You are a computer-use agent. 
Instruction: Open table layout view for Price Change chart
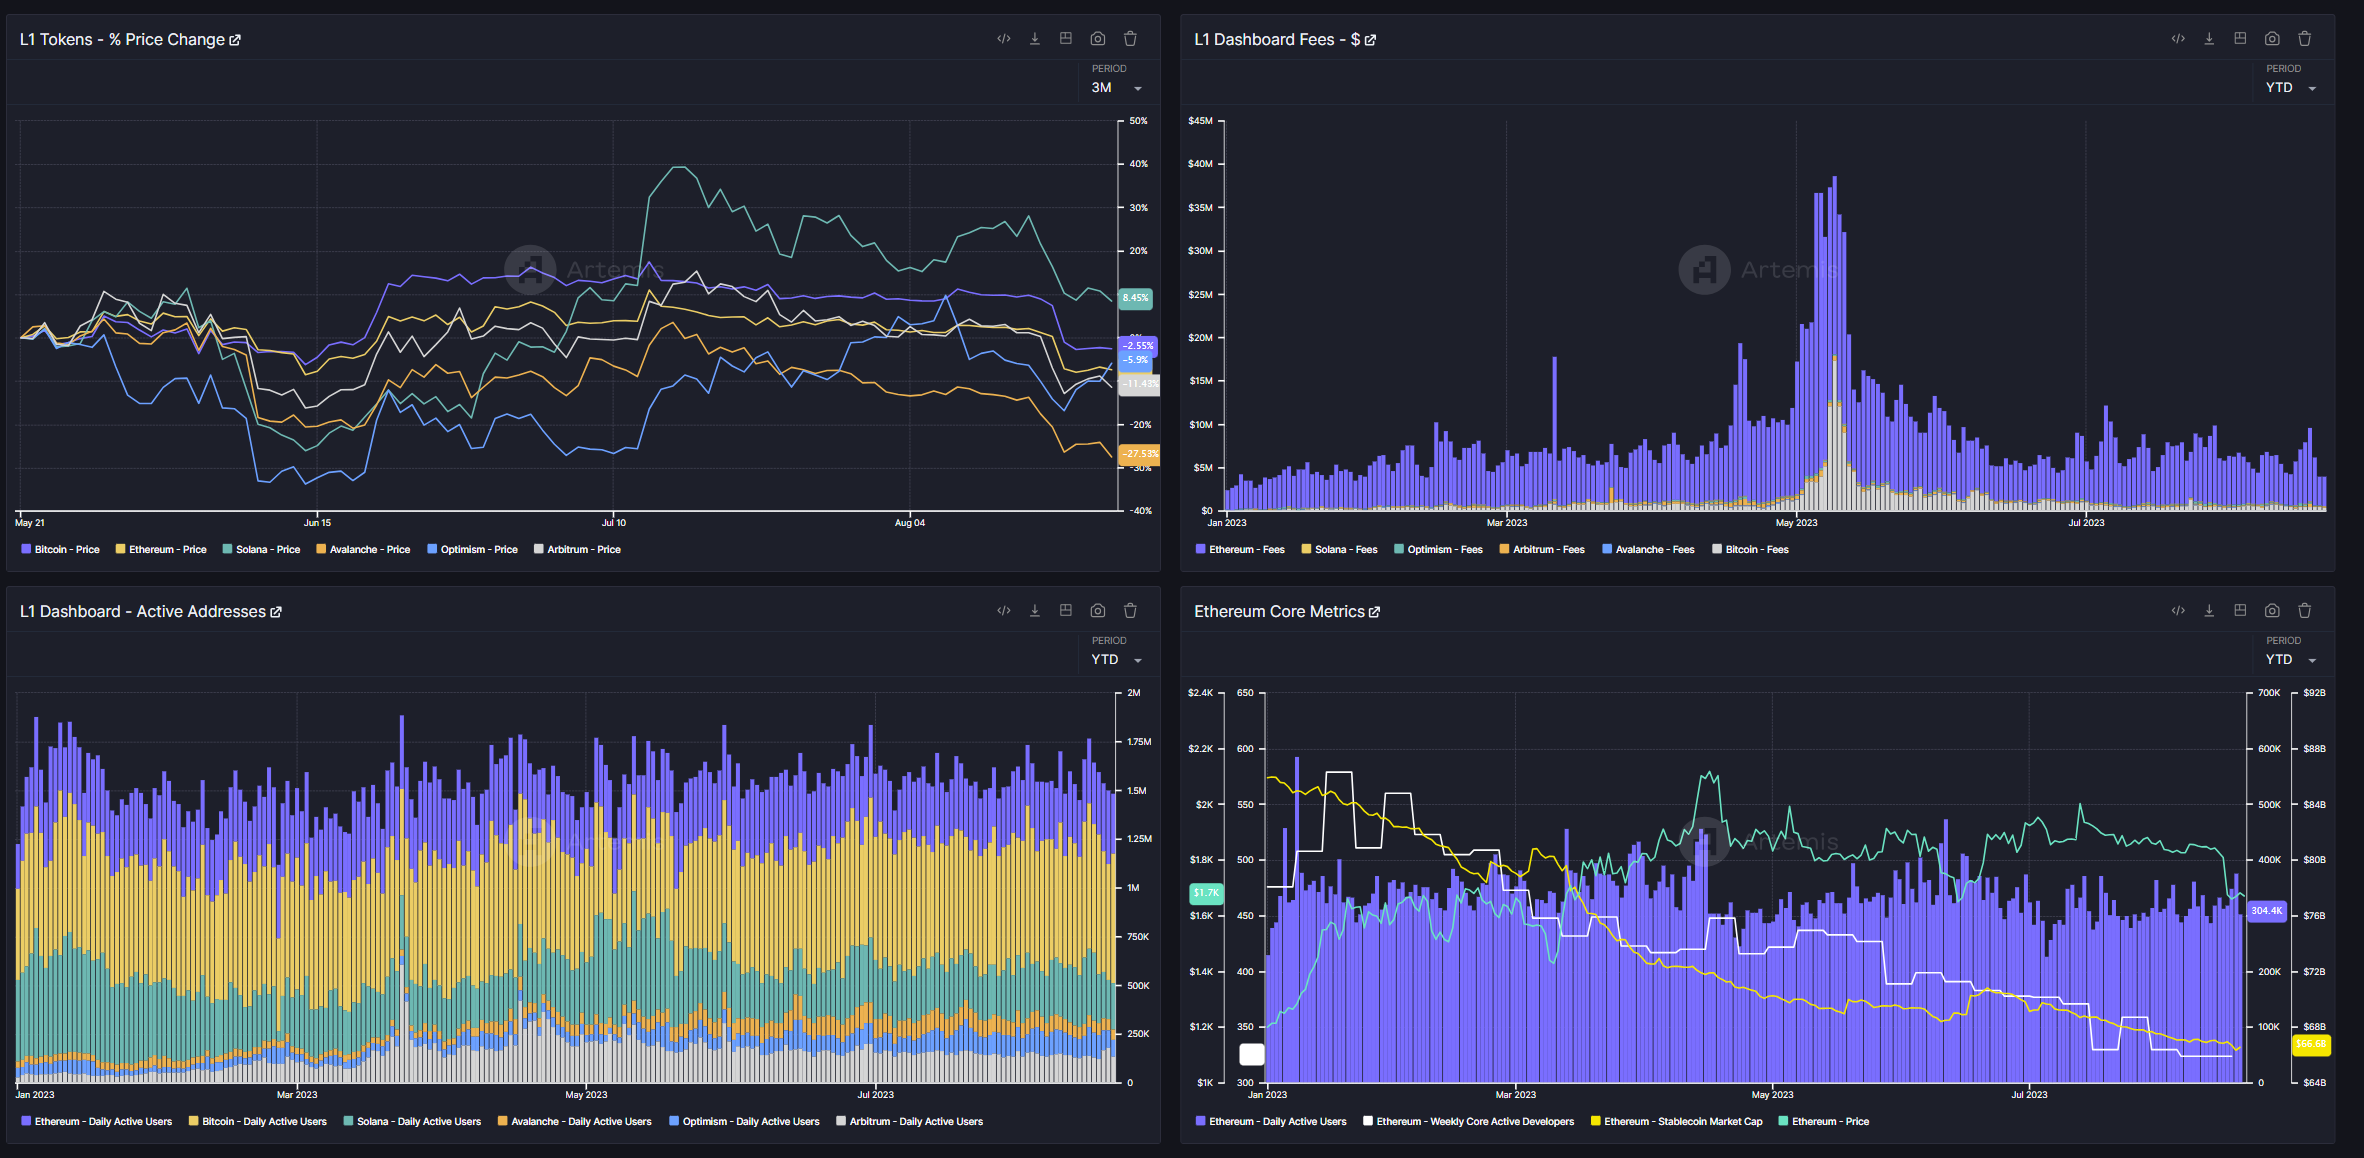(1066, 39)
